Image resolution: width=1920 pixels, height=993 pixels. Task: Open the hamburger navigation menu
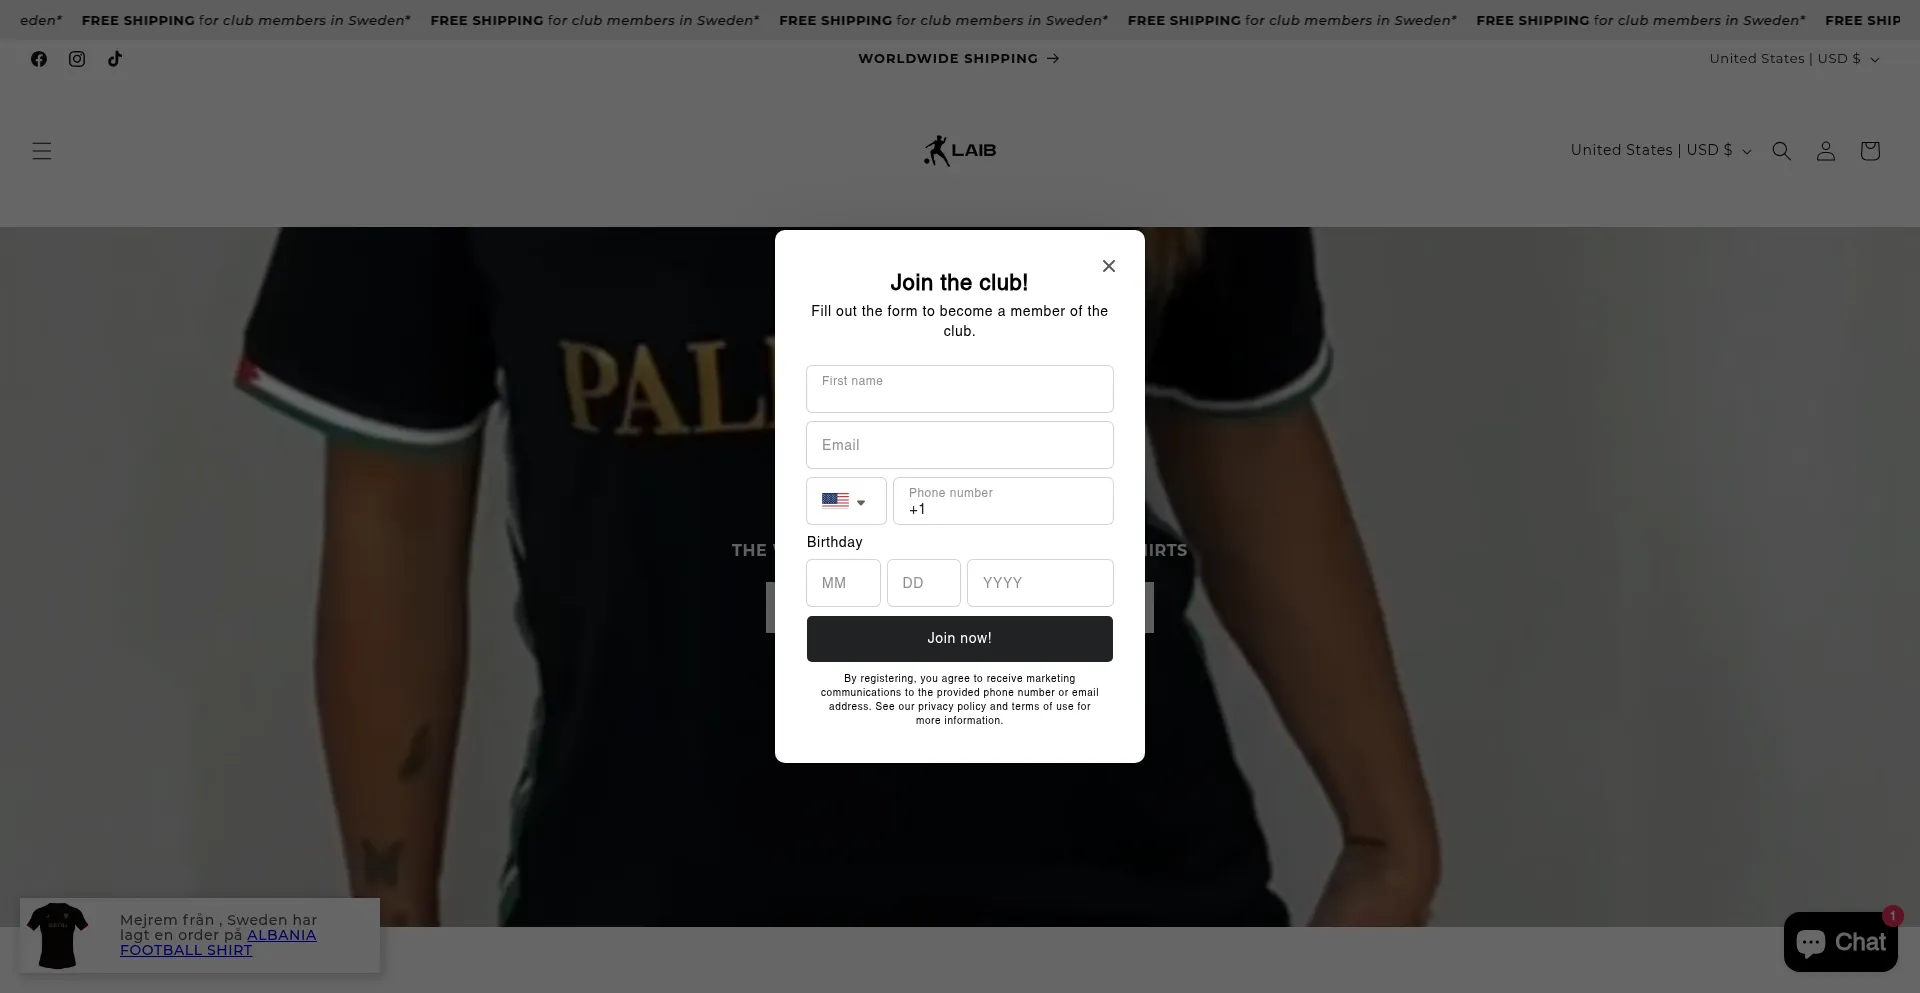click(42, 151)
